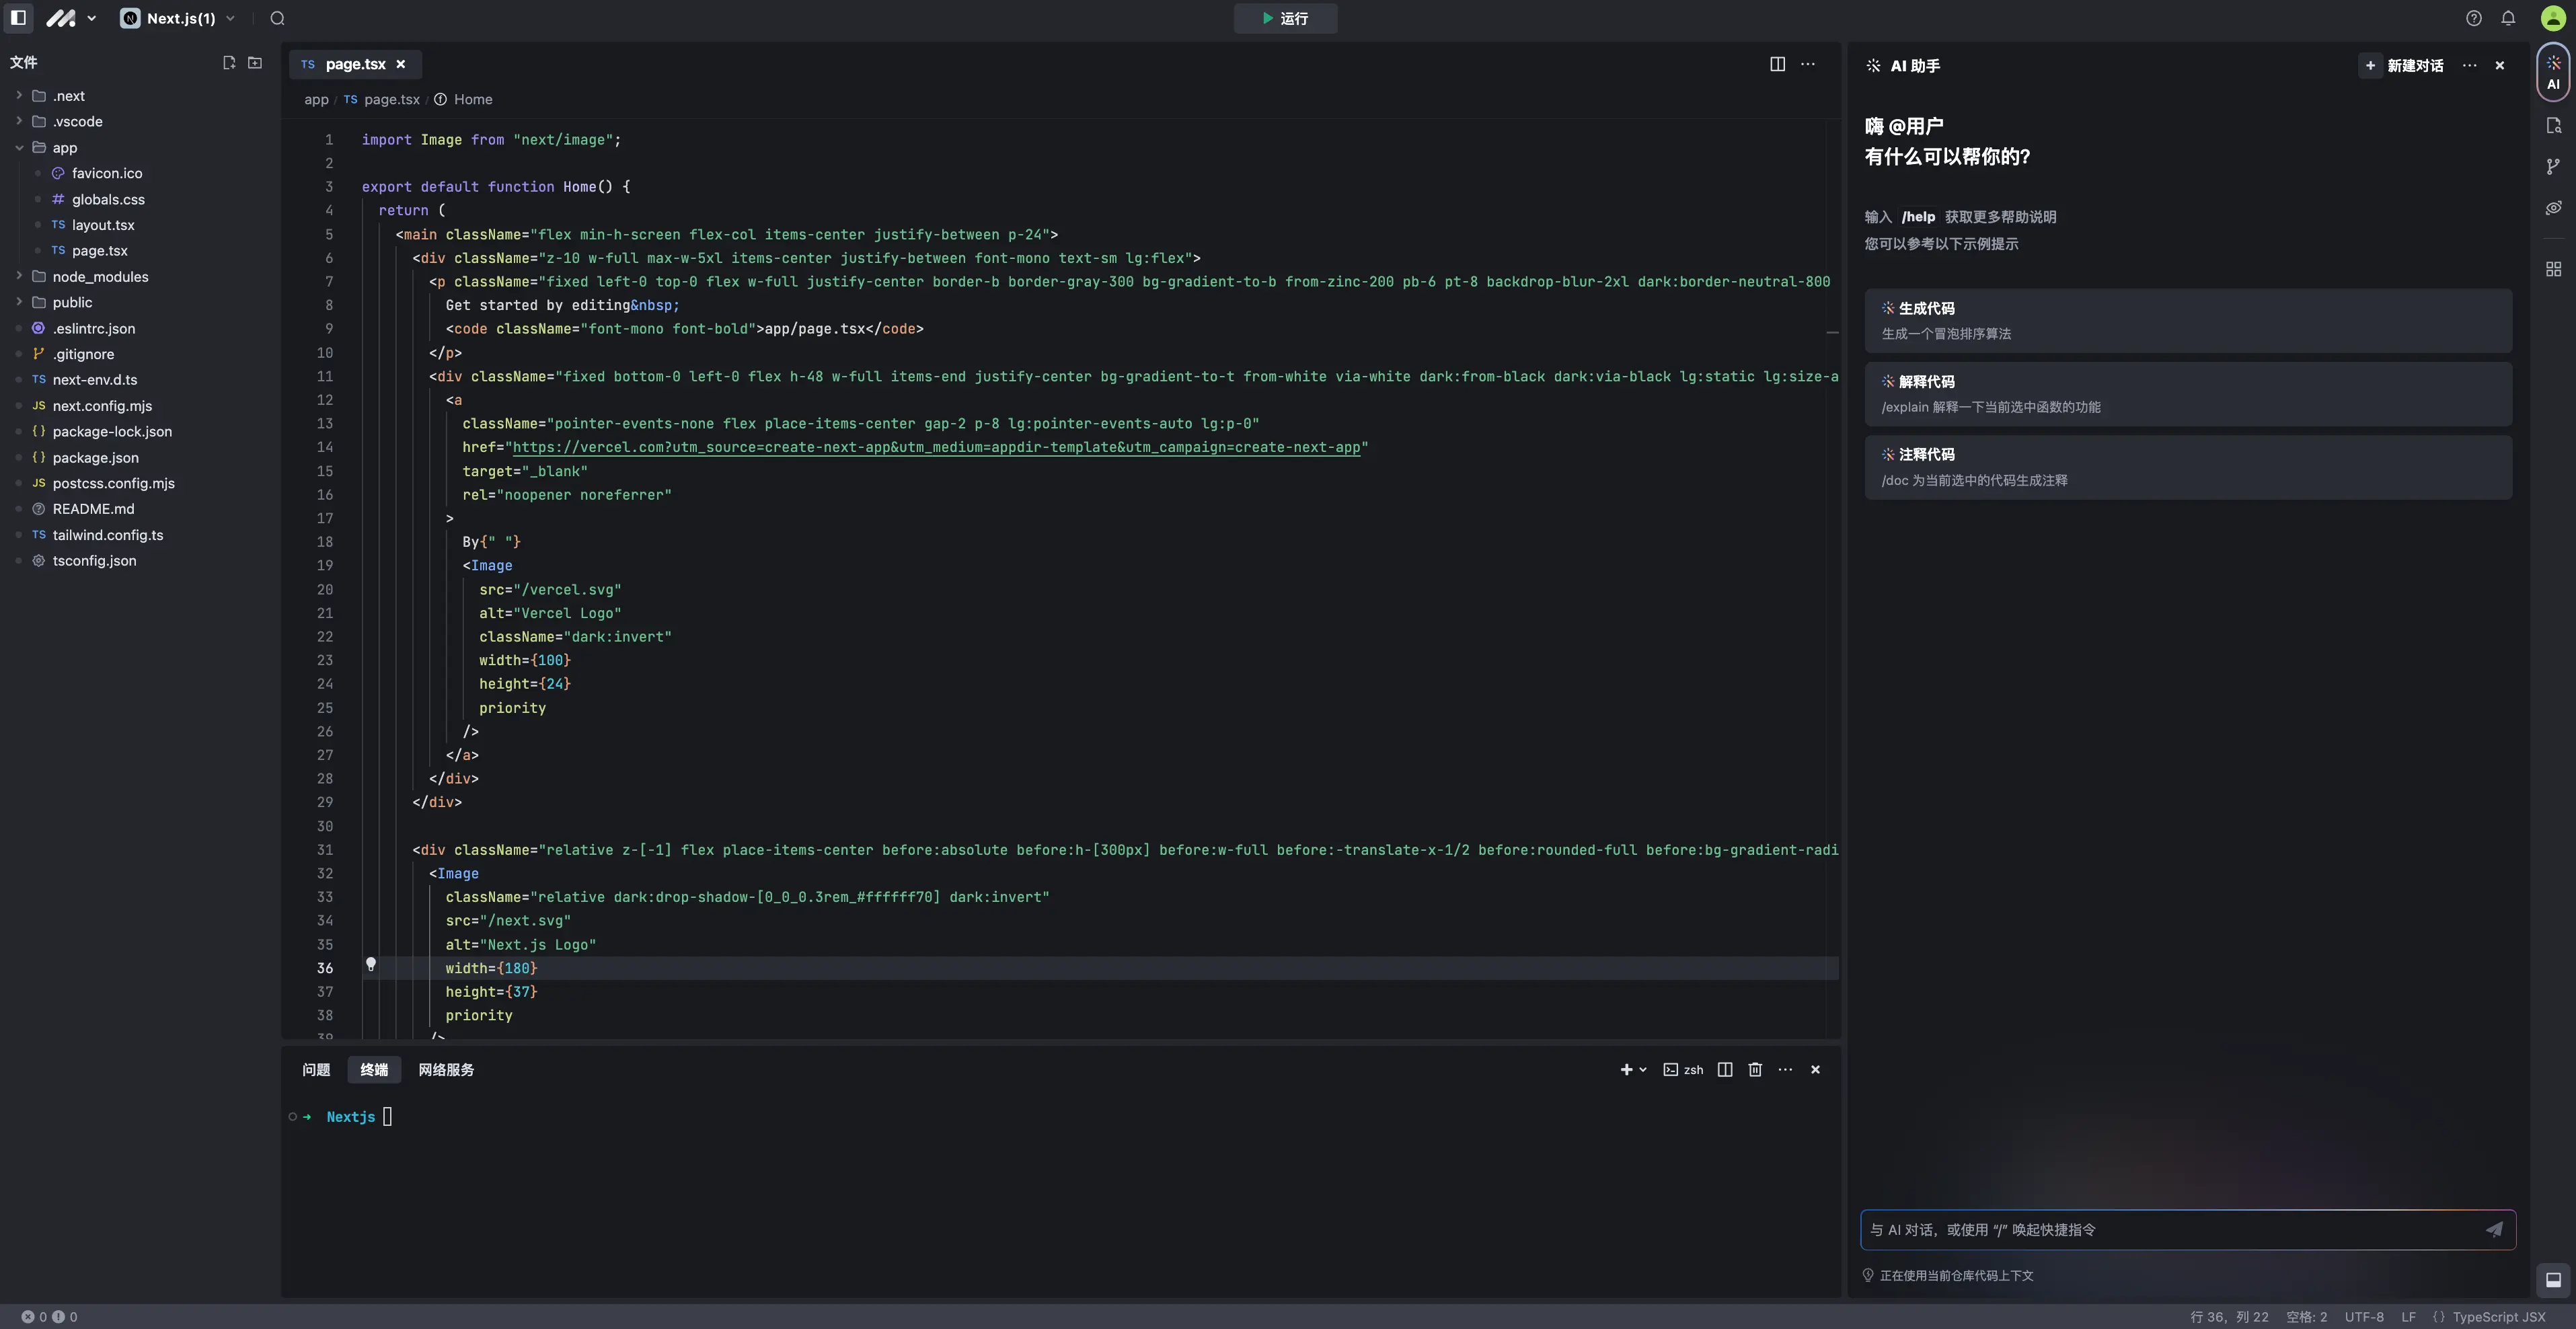The width and height of the screenshot is (2576, 1329).
Task: Open the help question mark icon
Action: click(x=2473, y=18)
